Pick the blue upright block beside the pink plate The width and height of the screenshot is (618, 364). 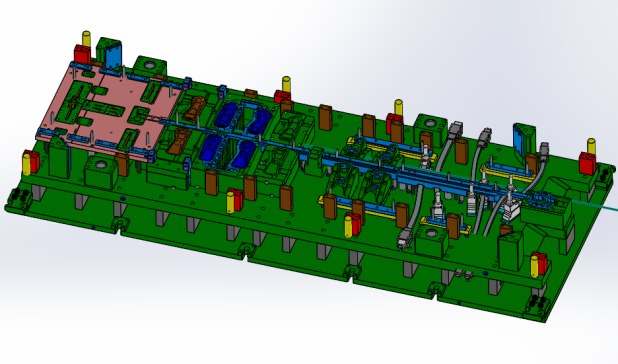(114, 55)
